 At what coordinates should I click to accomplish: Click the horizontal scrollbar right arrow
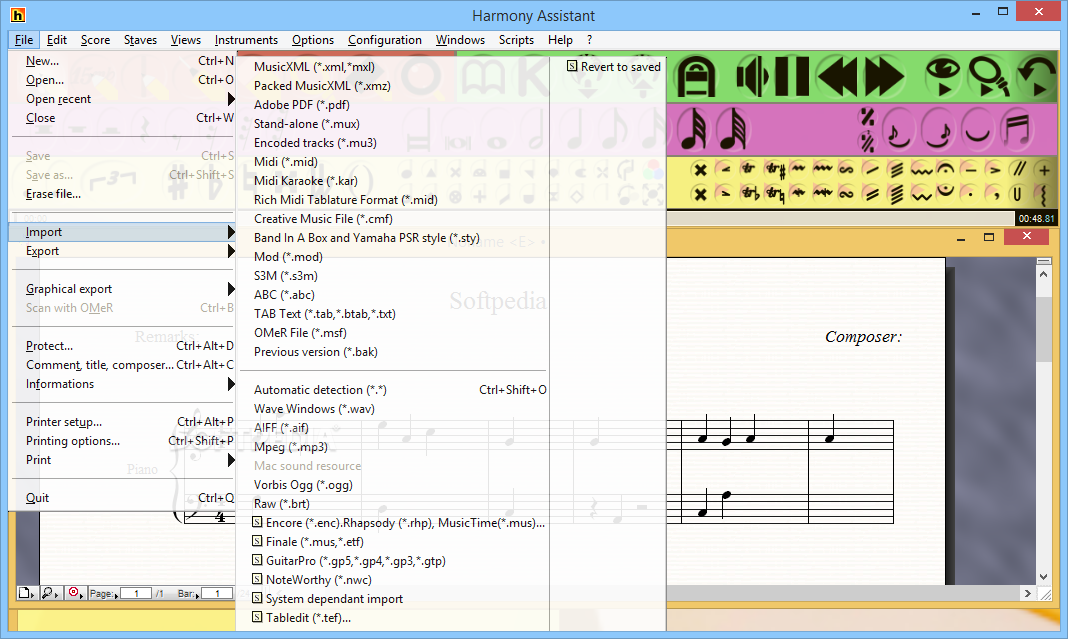(1028, 593)
